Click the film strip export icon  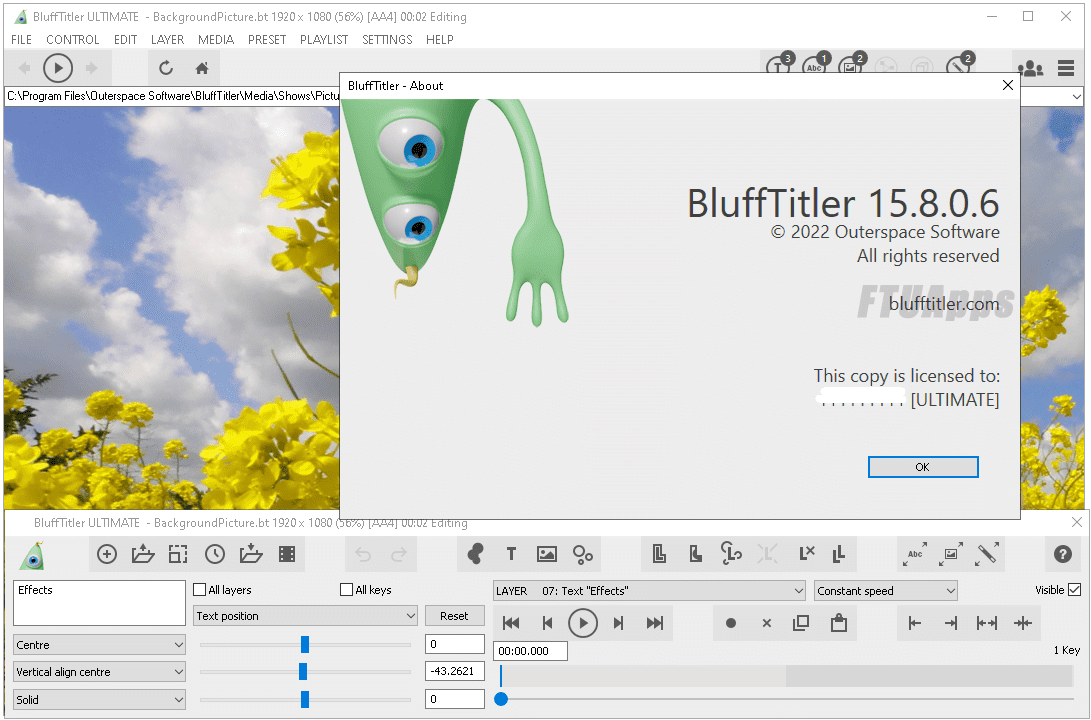(287, 554)
